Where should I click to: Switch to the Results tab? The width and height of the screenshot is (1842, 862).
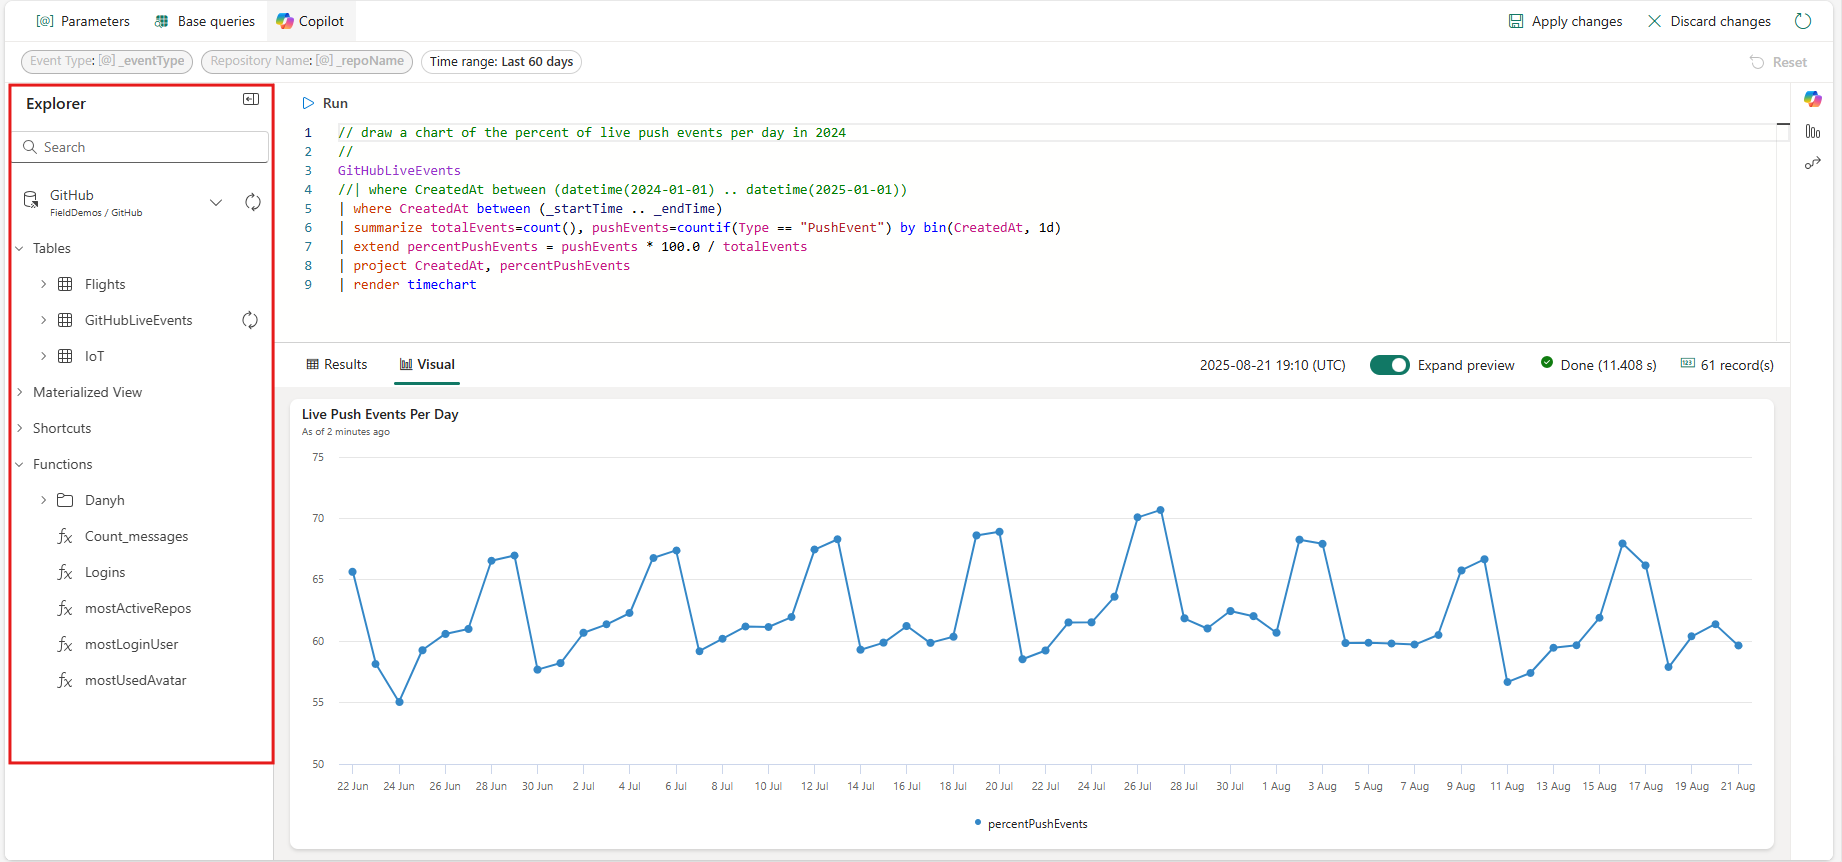[337, 365]
